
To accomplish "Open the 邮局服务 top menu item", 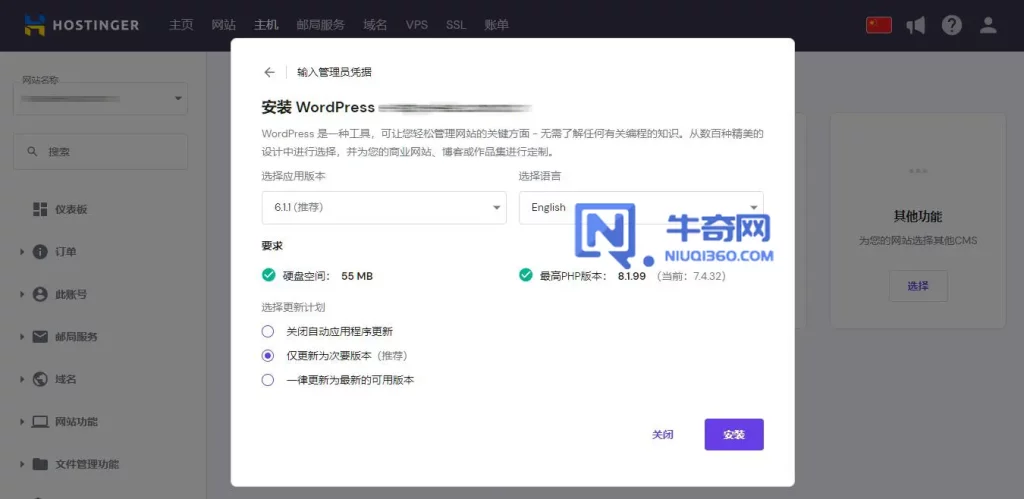I will (321, 25).
